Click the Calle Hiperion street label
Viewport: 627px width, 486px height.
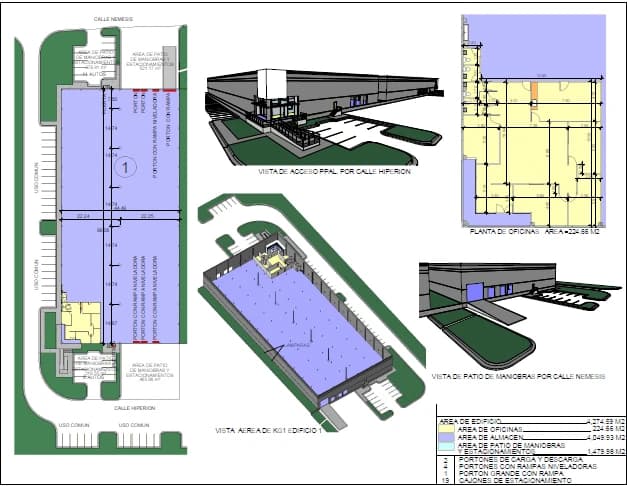point(135,407)
